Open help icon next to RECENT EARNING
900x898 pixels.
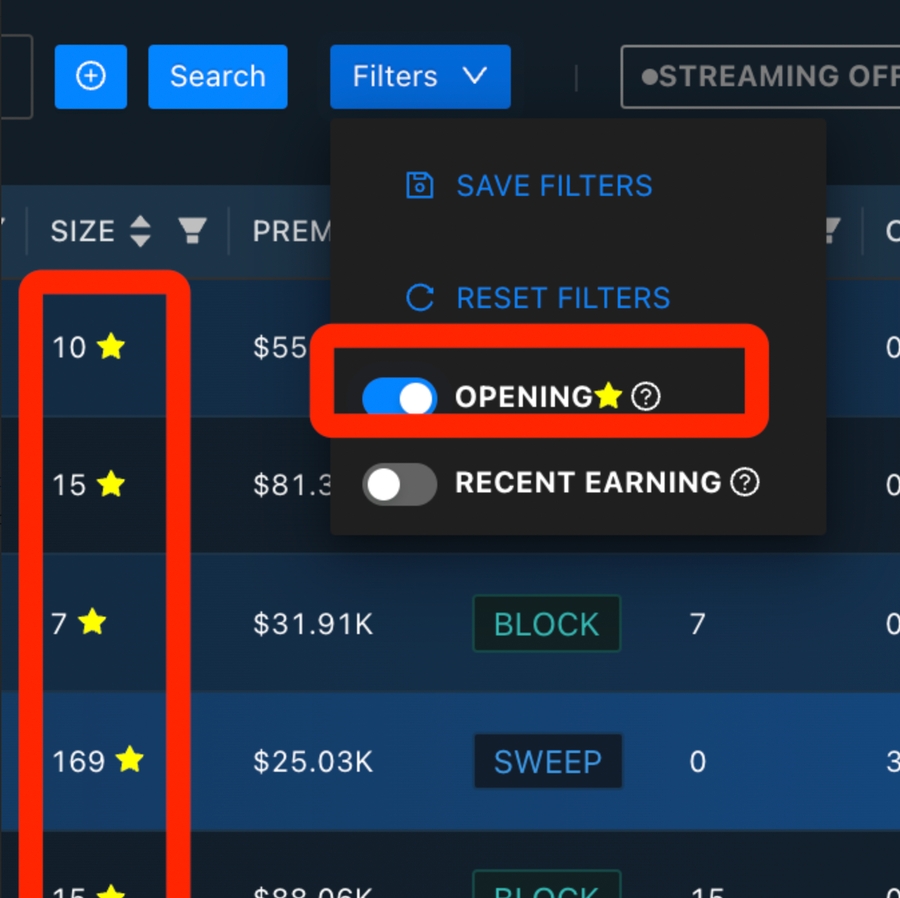744,483
